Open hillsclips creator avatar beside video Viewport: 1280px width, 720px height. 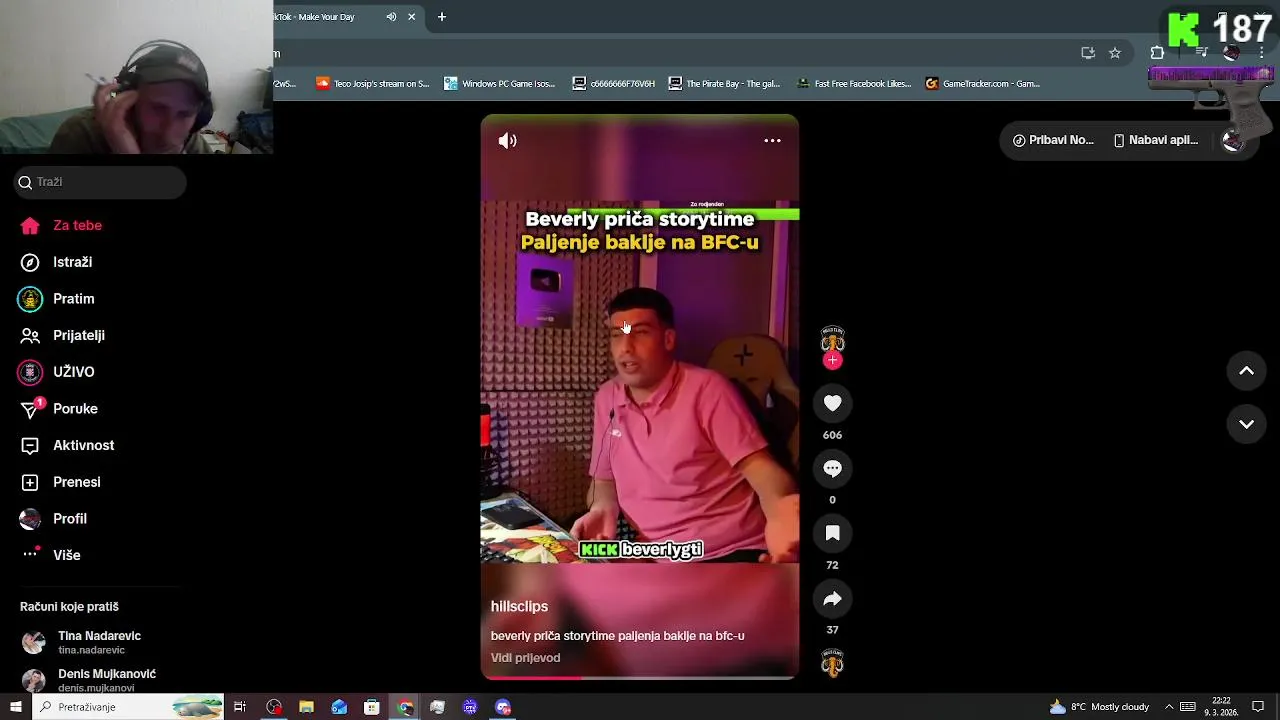coord(832,340)
